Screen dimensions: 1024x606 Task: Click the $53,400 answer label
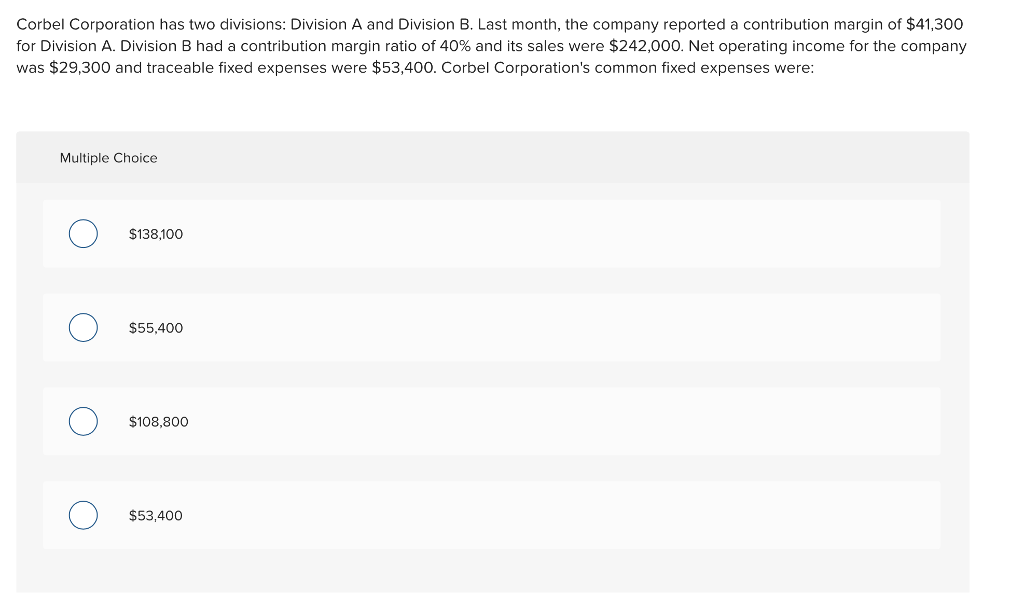156,515
